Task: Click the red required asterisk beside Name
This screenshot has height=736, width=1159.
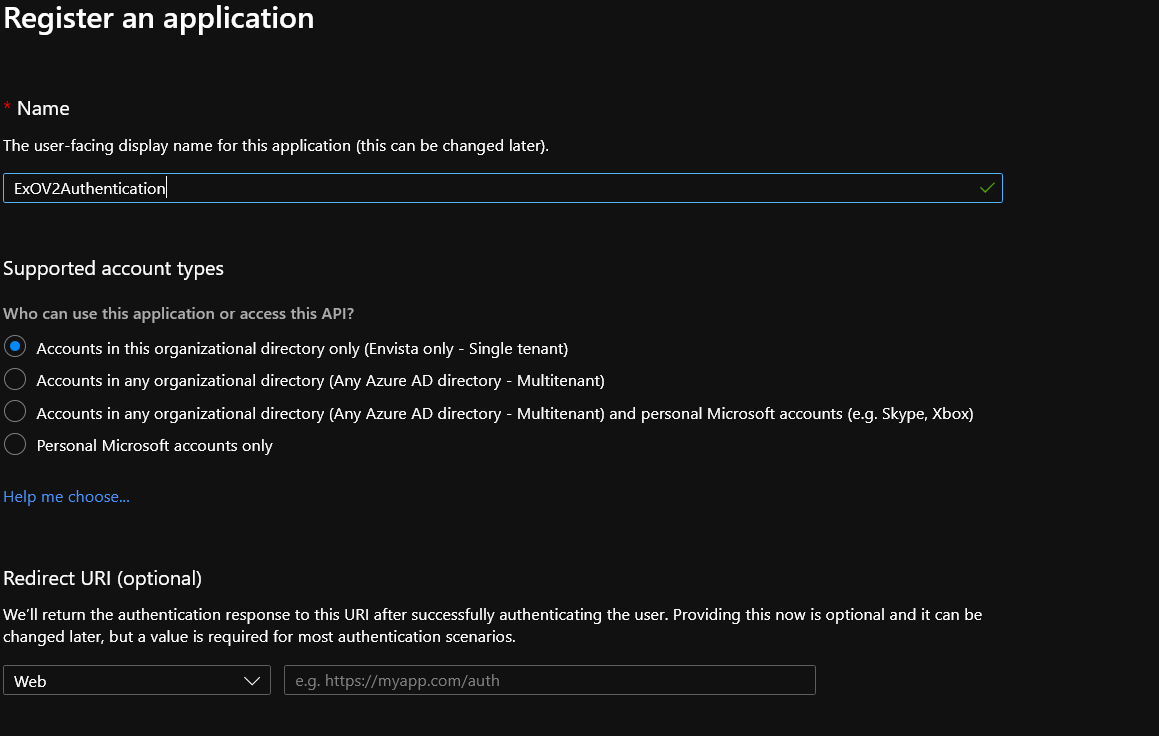Action: click(x=8, y=107)
